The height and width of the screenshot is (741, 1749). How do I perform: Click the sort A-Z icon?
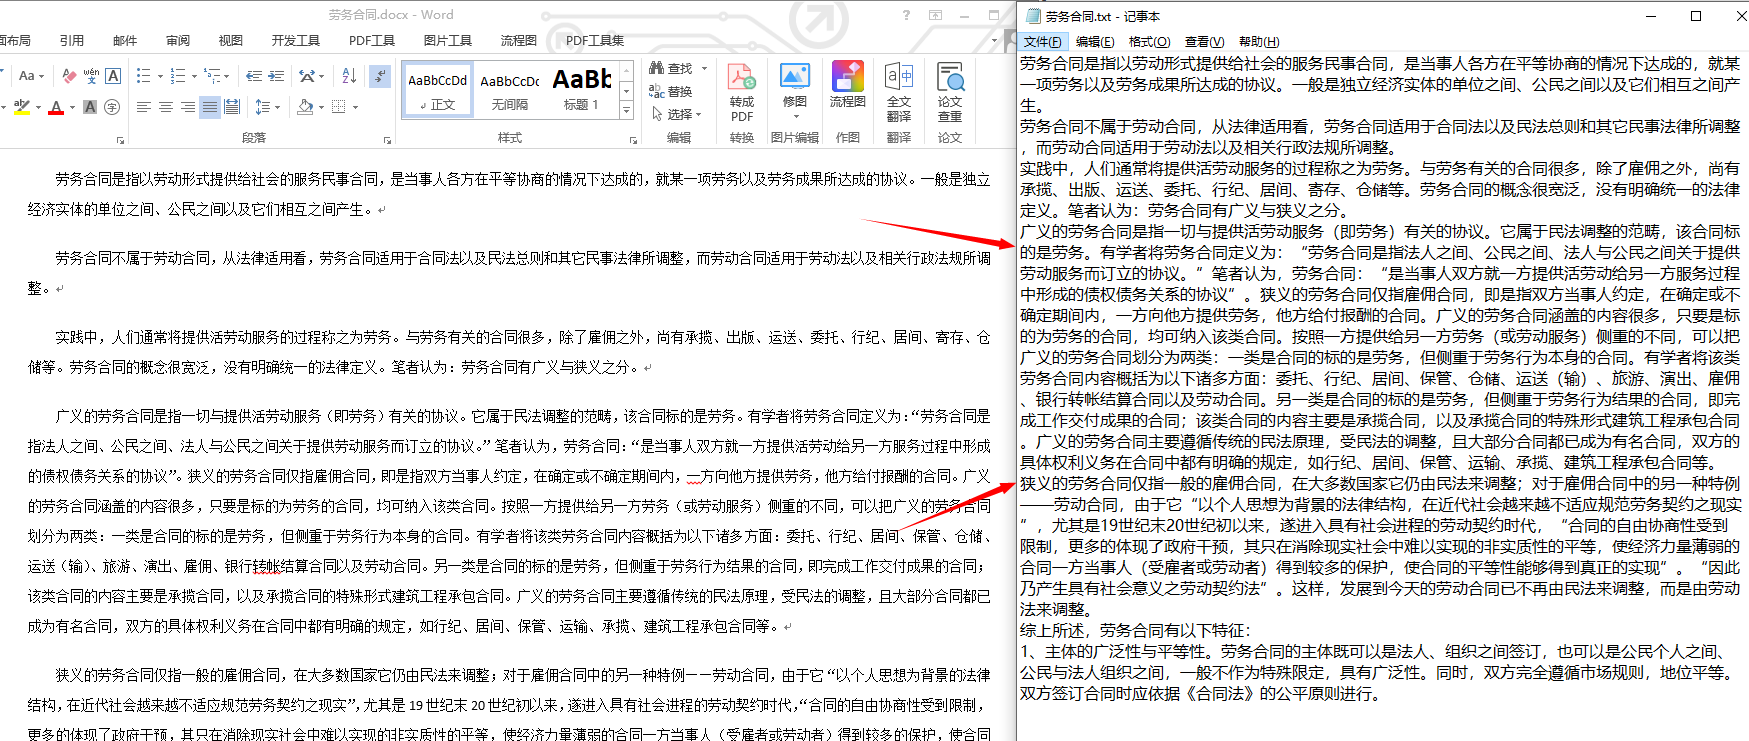[x=349, y=76]
